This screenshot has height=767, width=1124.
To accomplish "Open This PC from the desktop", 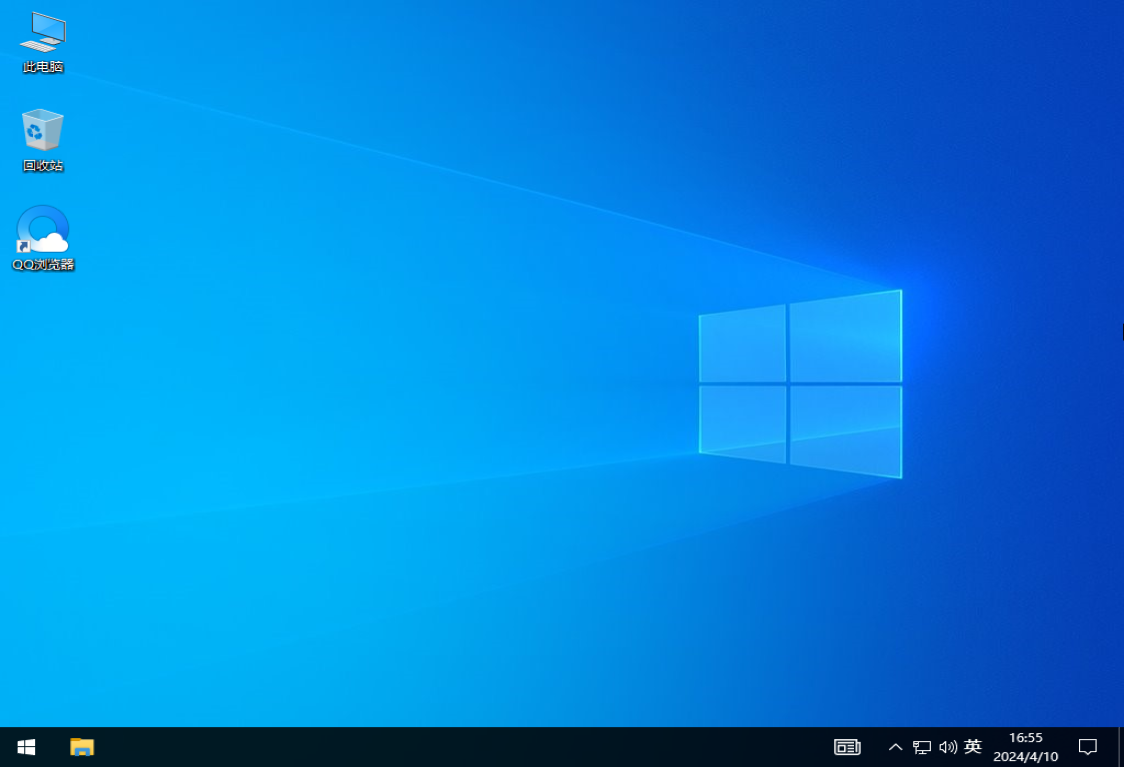I will pos(42,40).
